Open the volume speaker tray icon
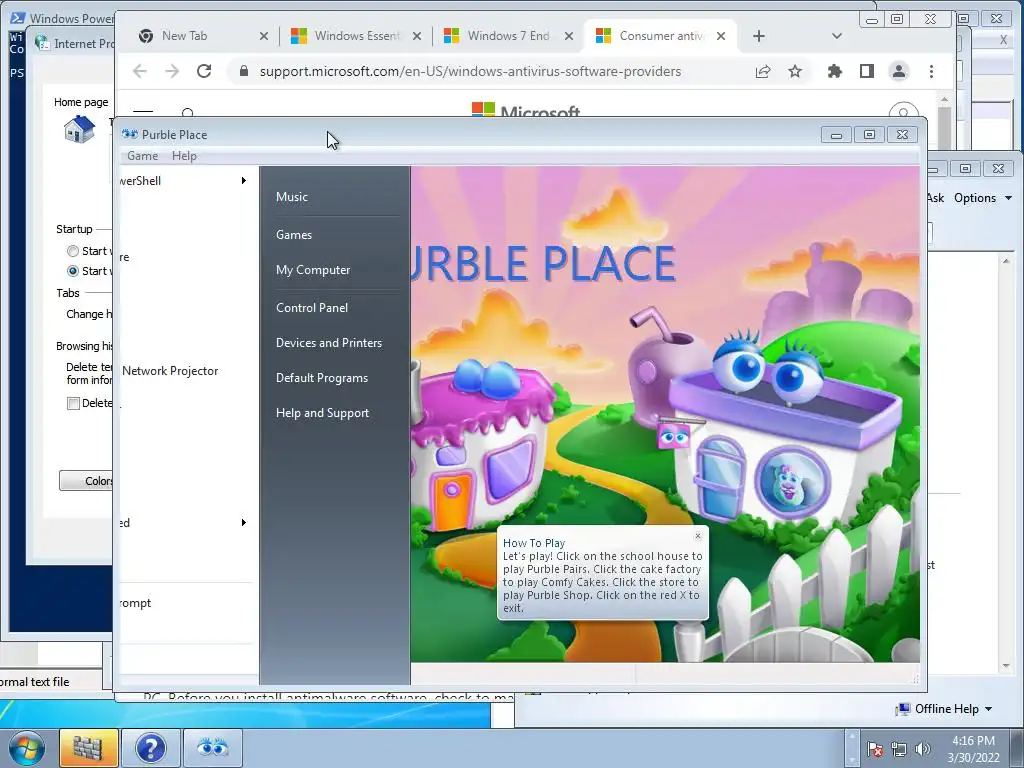Screen dimensions: 1024x768 tap(922, 749)
